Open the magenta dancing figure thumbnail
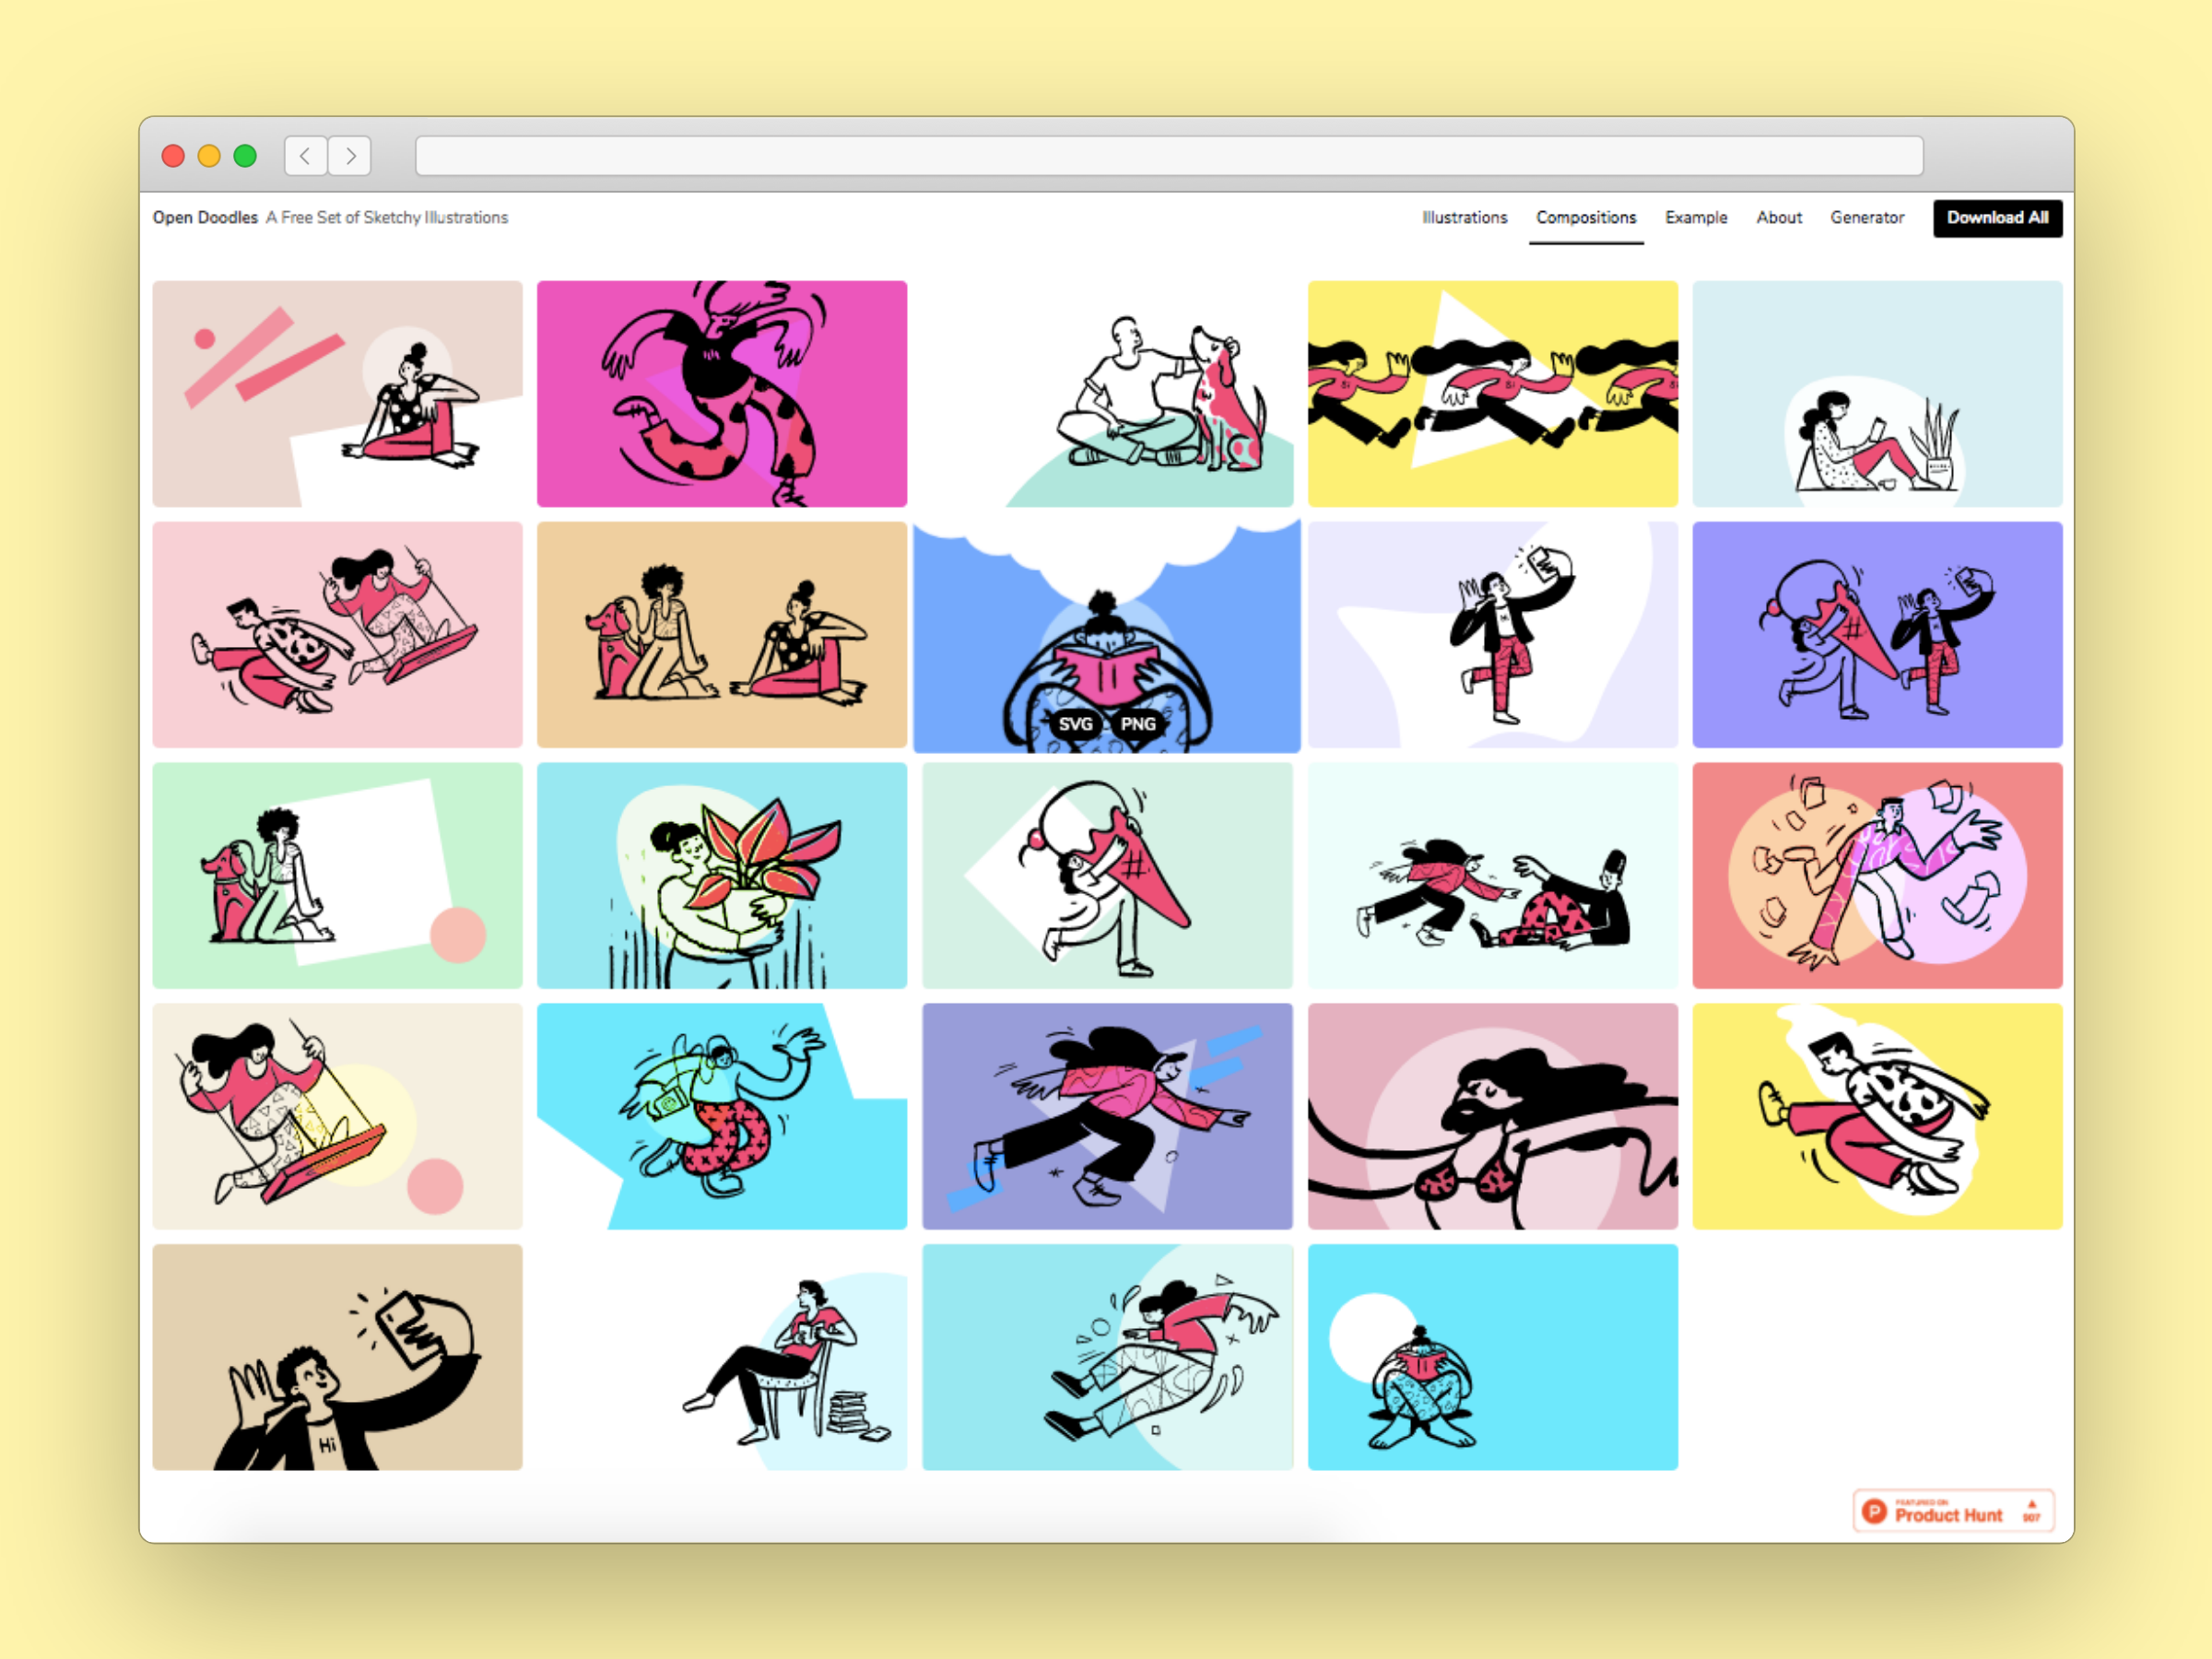This screenshot has height=1659, width=2212. 722,394
